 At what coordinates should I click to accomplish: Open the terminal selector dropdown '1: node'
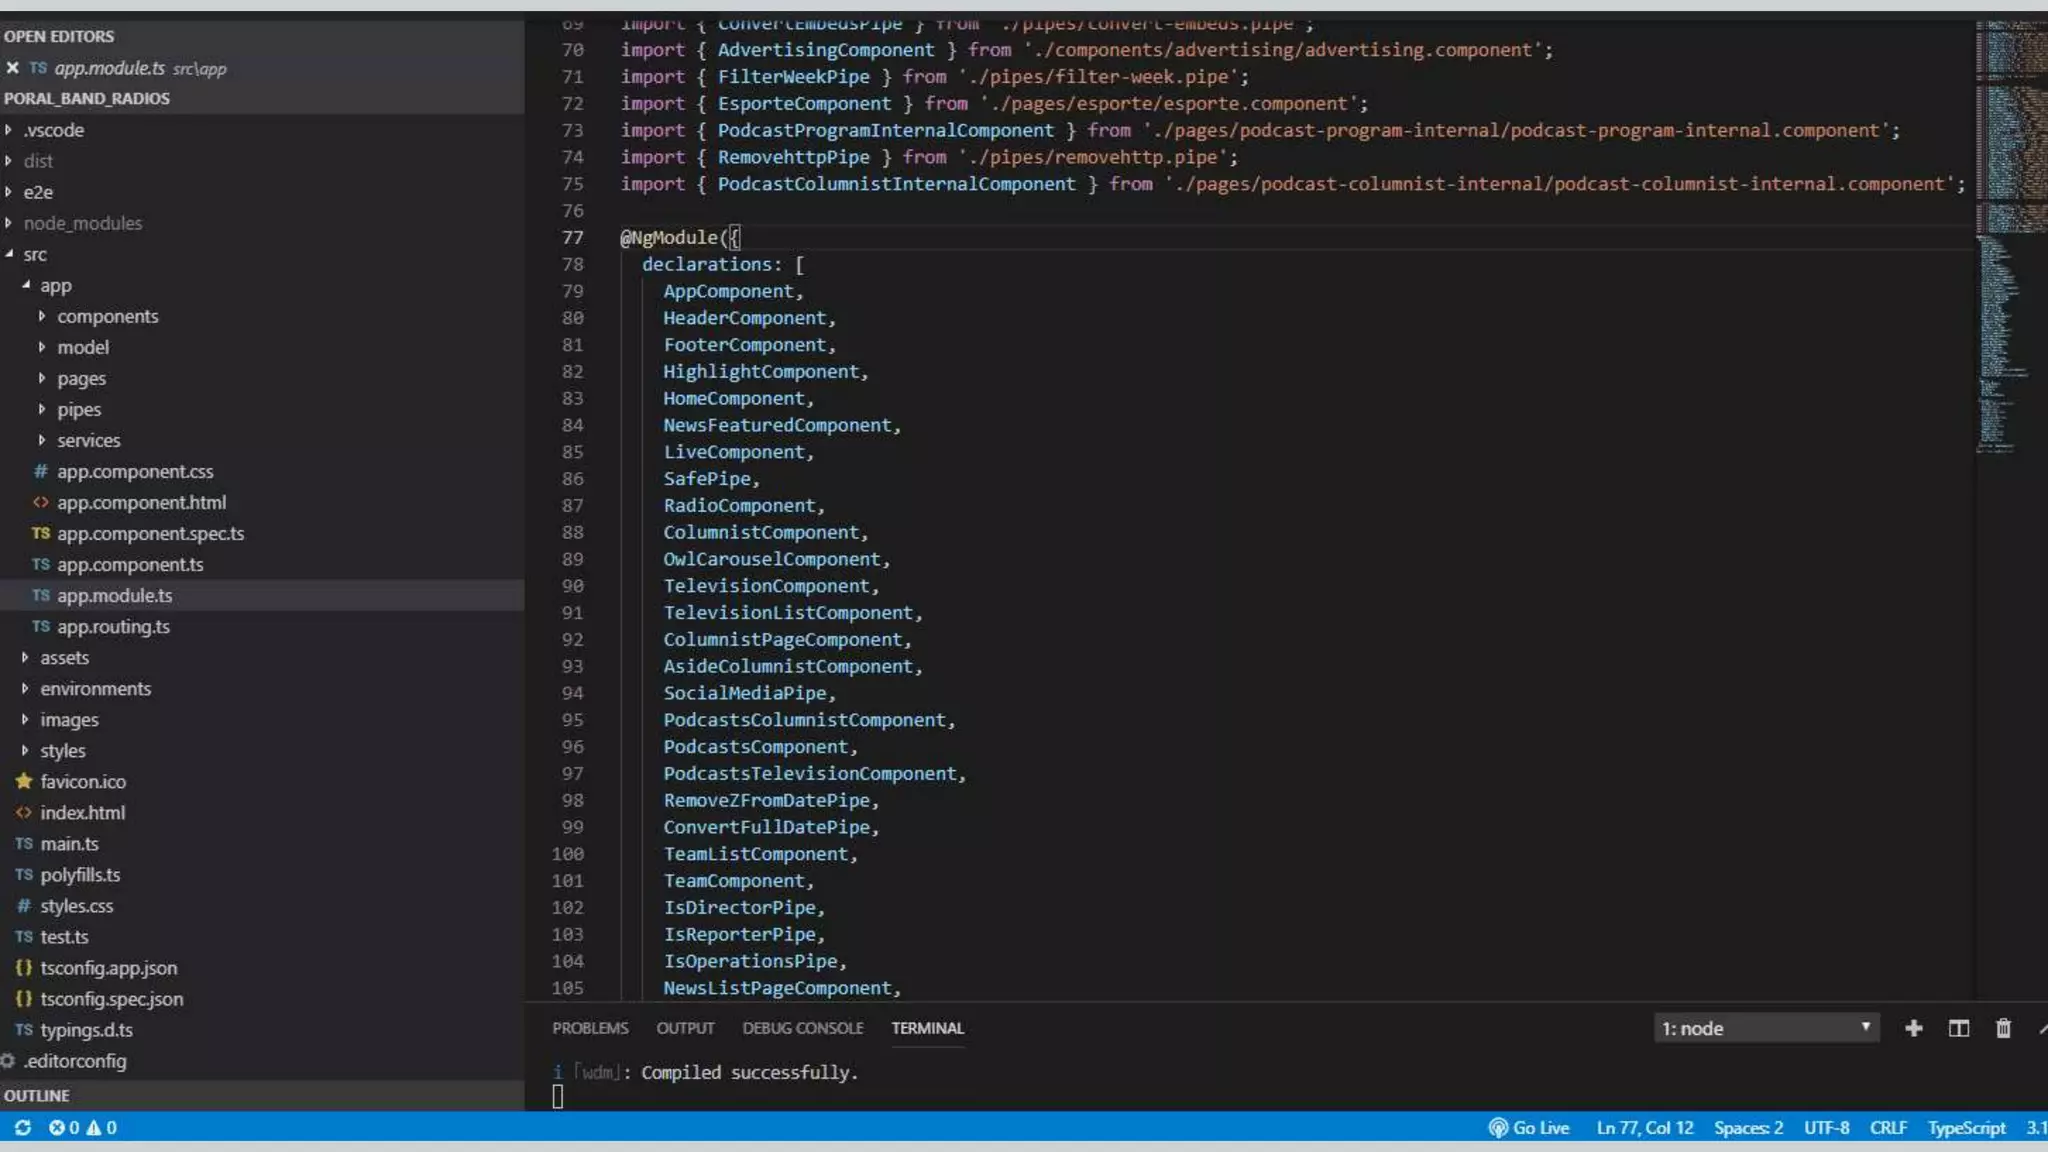1766,1028
